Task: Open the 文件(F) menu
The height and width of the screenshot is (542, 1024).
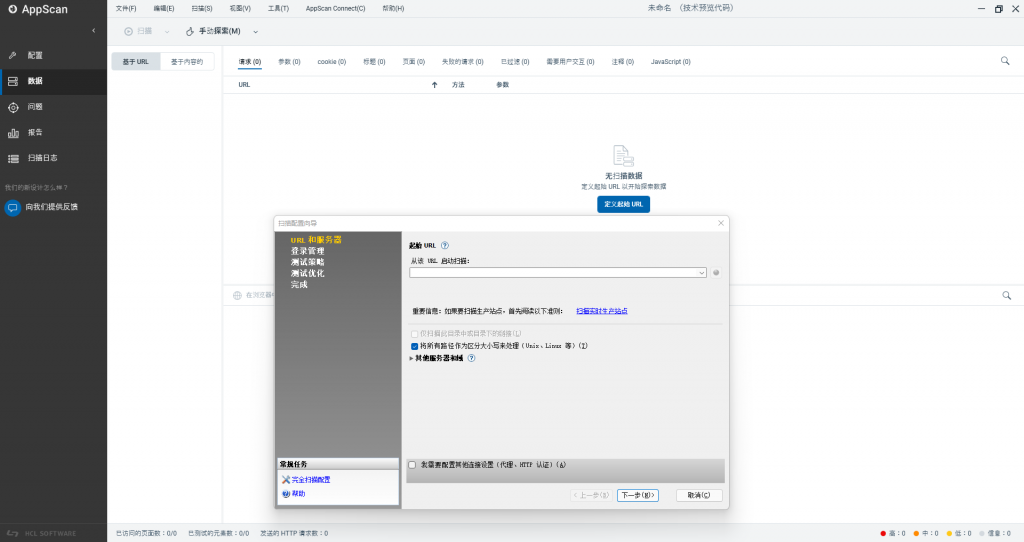Action: tap(126, 8)
